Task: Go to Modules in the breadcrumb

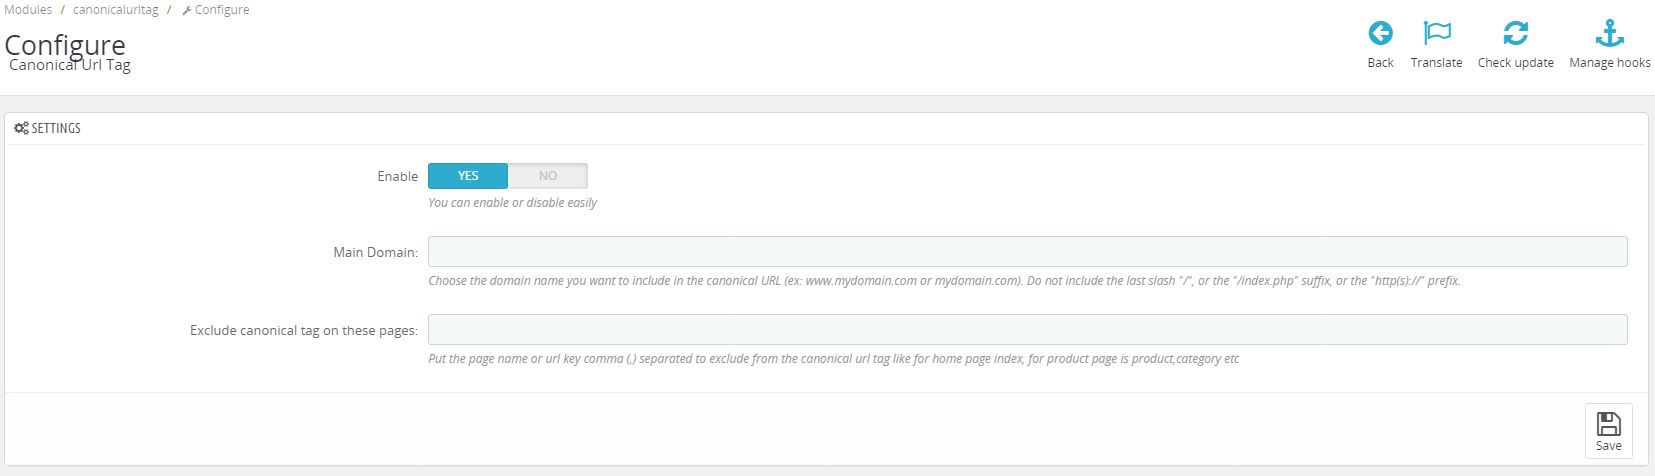Action: click(28, 10)
